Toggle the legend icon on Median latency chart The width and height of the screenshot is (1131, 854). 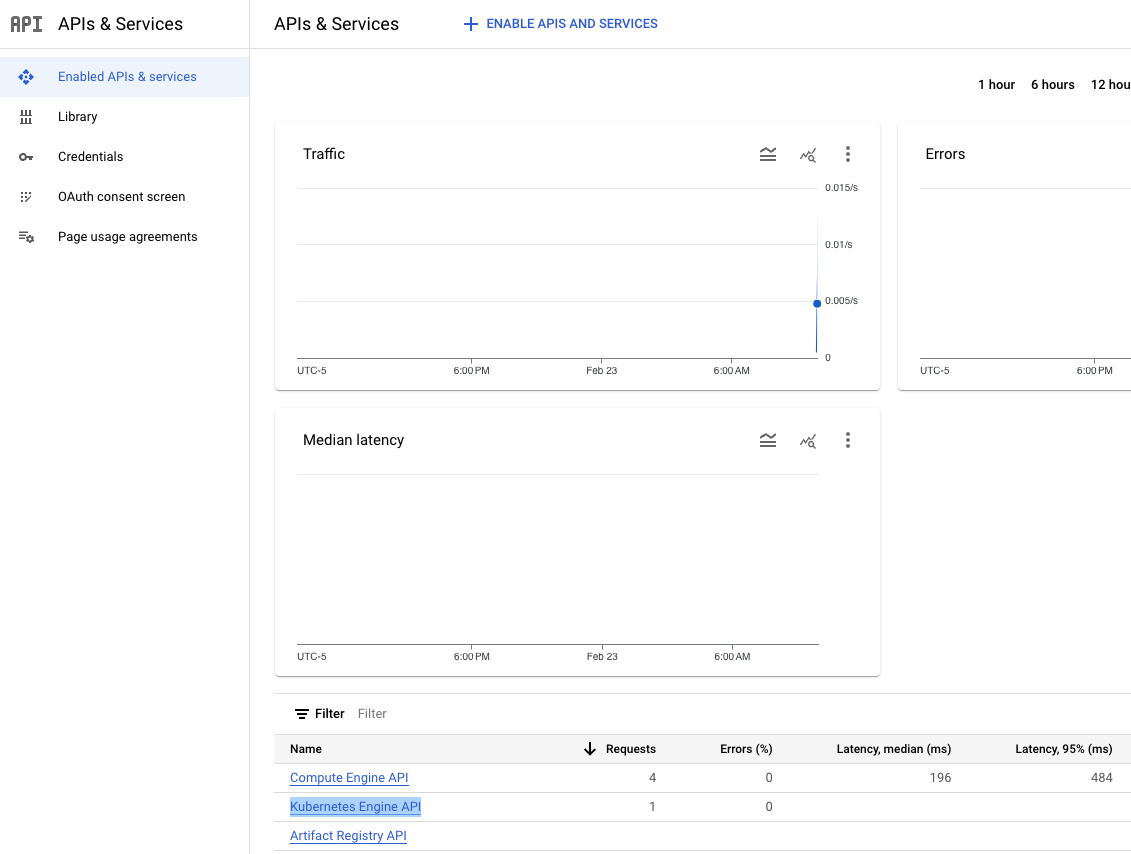coord(768,440)
